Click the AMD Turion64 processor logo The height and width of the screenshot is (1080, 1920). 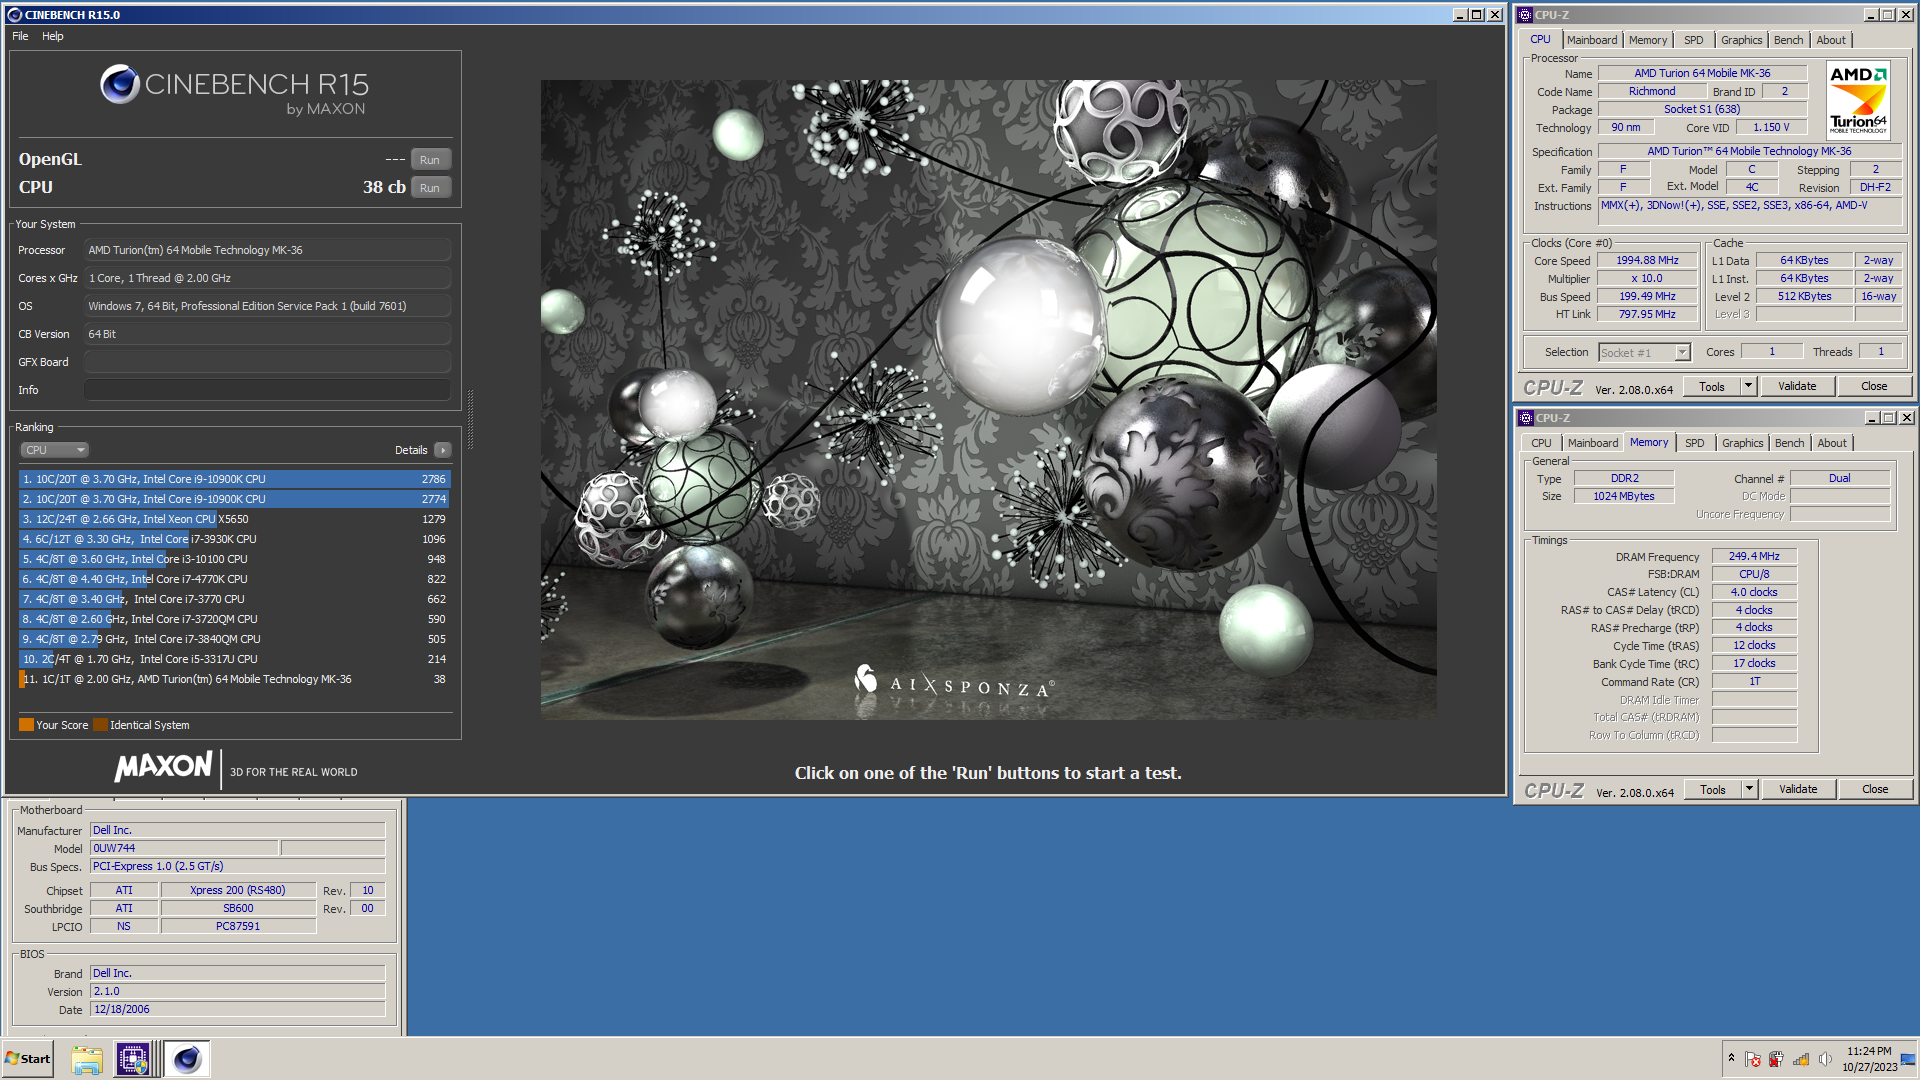[1858, 99]
